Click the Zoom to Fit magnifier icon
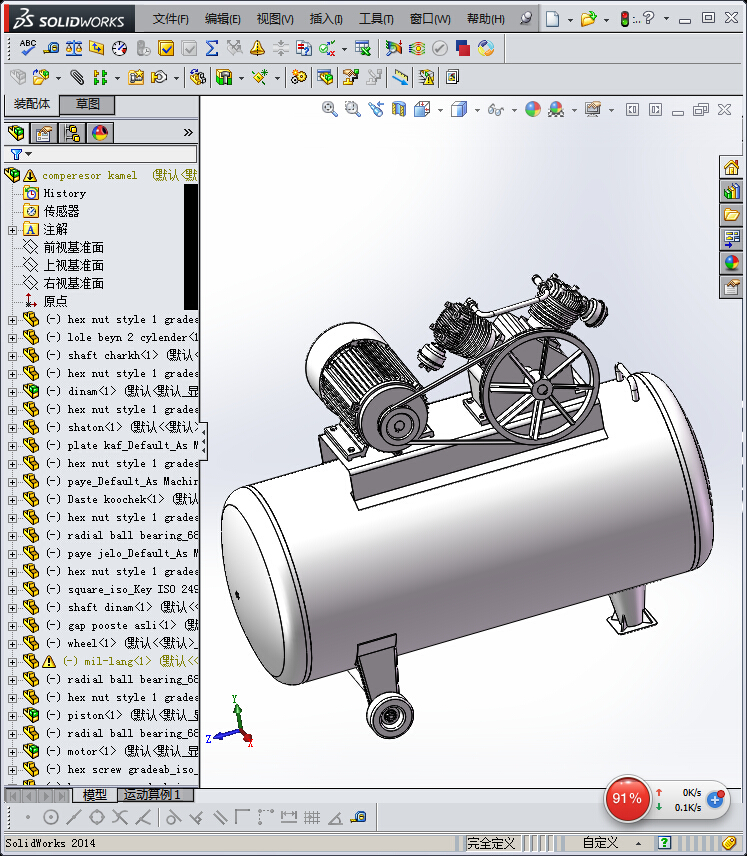 [x=329, y=109]
